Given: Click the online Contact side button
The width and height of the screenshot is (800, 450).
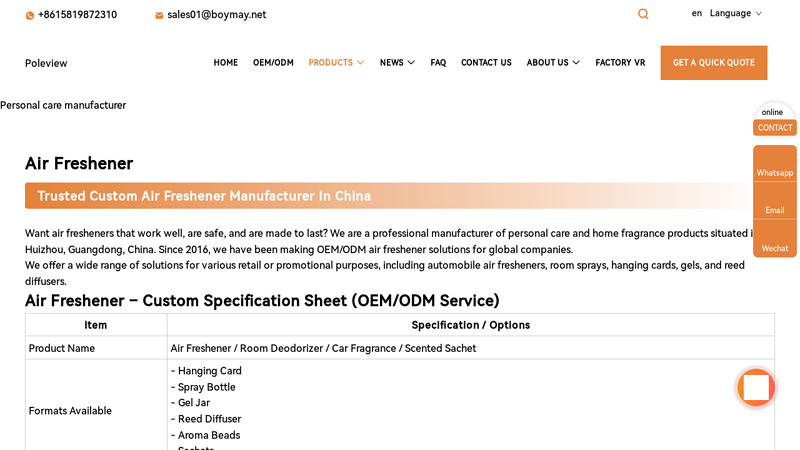Looking at the screenshot, I should [774, 128].
